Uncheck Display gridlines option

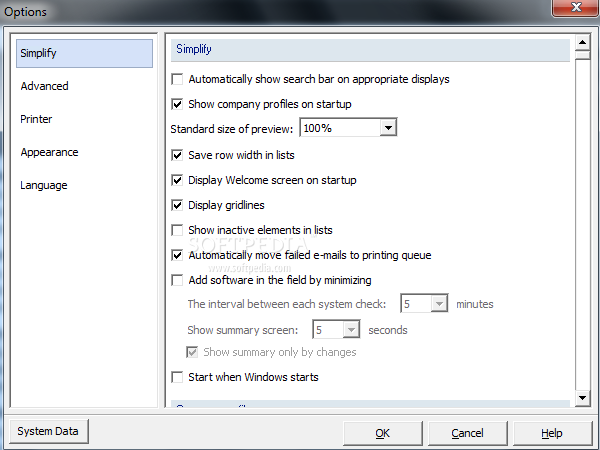(177, 205)
